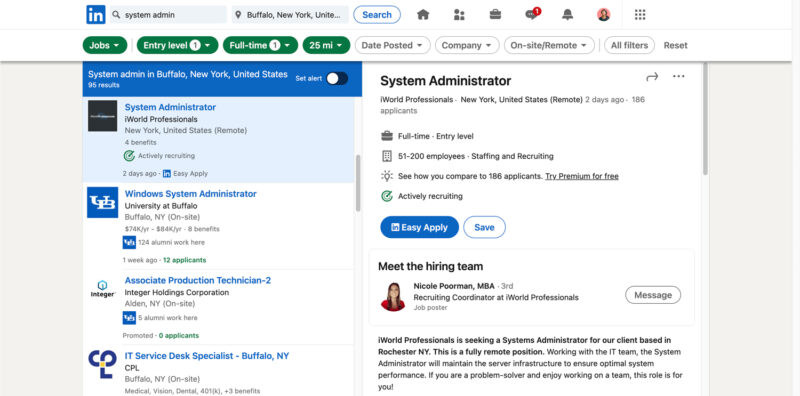Click 'Integer Holdings Corporation' company name

tap(177, 292)
